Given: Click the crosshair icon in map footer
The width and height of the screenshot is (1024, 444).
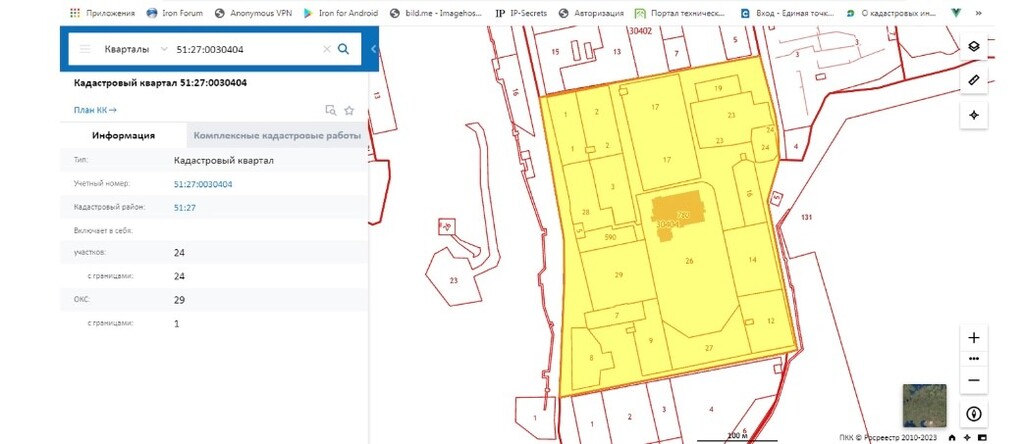Looking at the screenshot, I should click(967, 437).
